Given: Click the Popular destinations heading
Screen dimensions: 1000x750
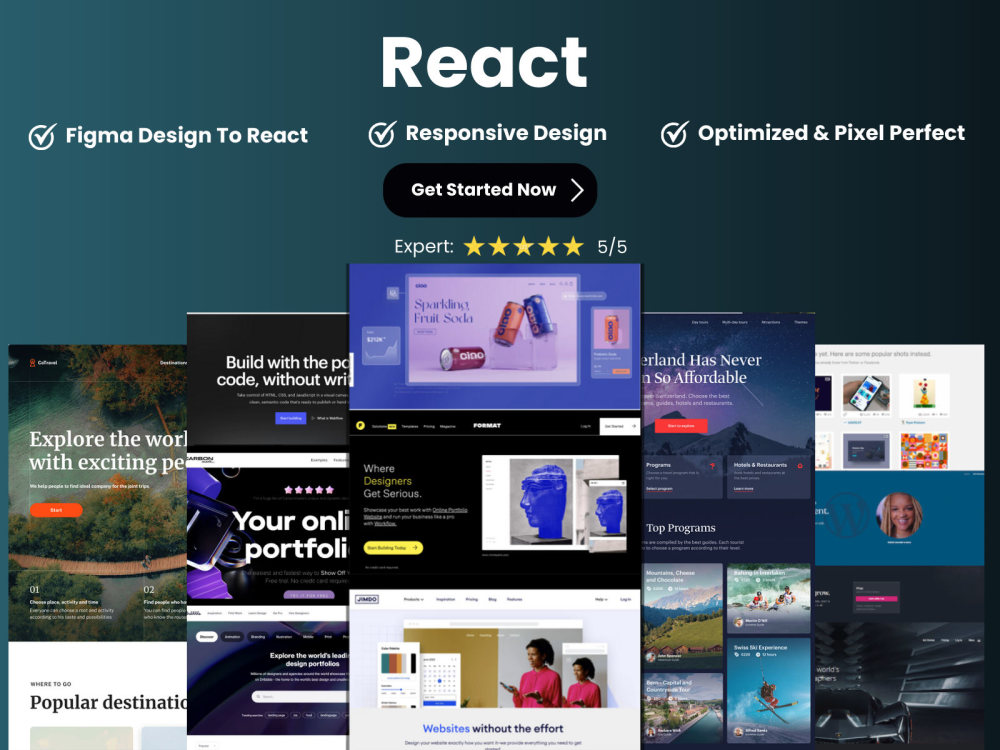Looking at the screenshot, I should pyautogui.click(x=108, y=702).
